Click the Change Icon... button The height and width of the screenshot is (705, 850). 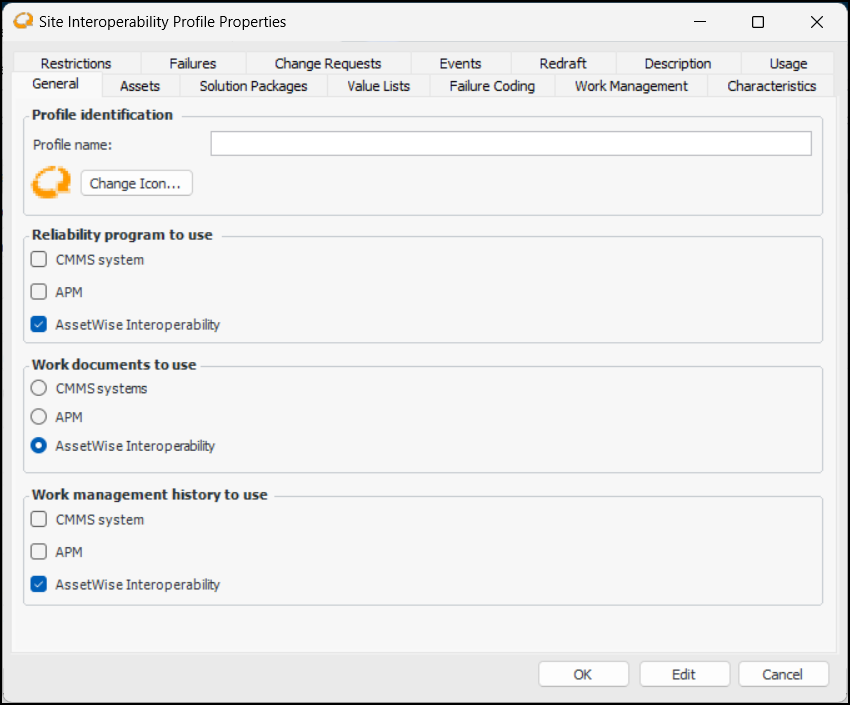[137, 183]
